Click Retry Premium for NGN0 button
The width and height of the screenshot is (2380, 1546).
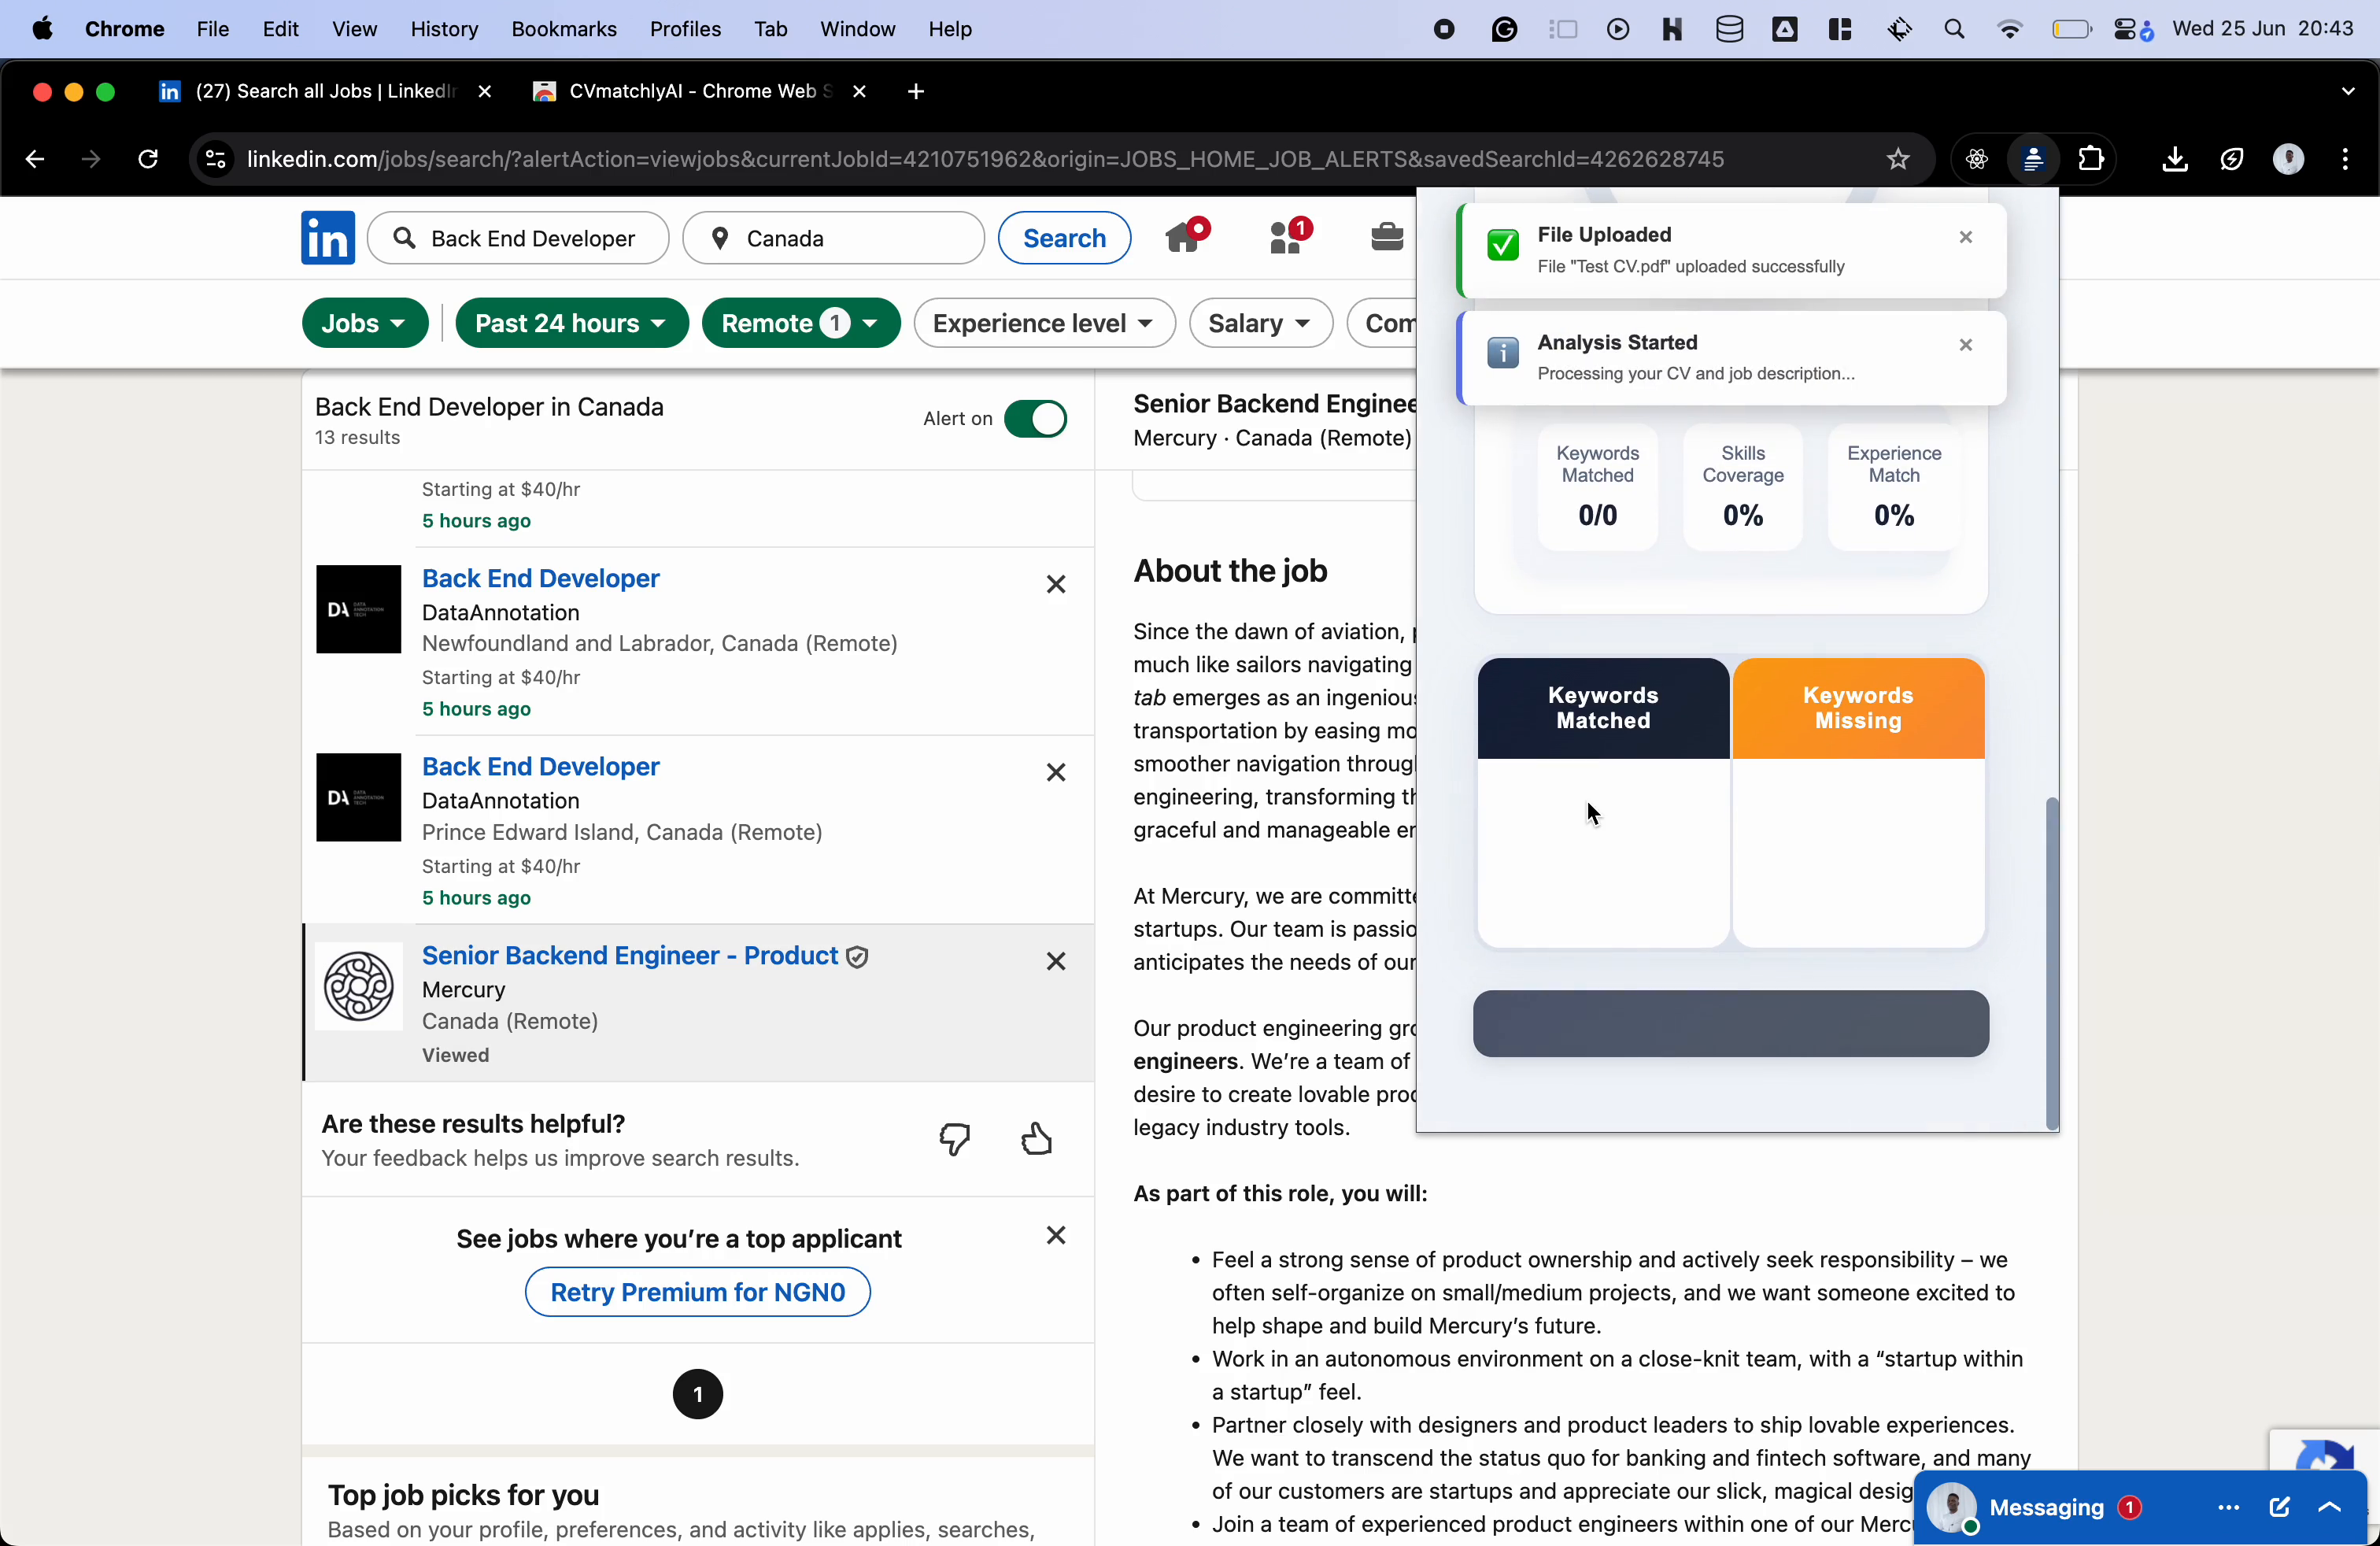pyautogui.click(x=697, y=1292)
